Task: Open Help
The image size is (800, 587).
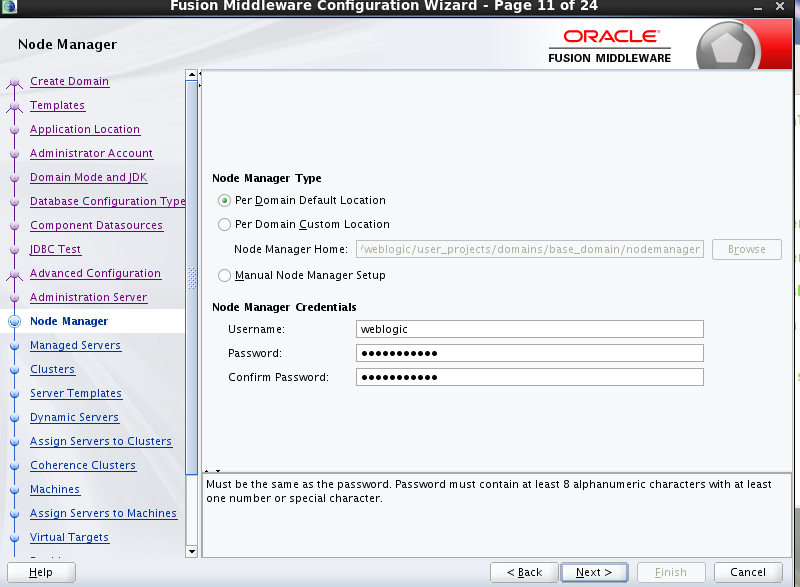Action: (41, 571)
